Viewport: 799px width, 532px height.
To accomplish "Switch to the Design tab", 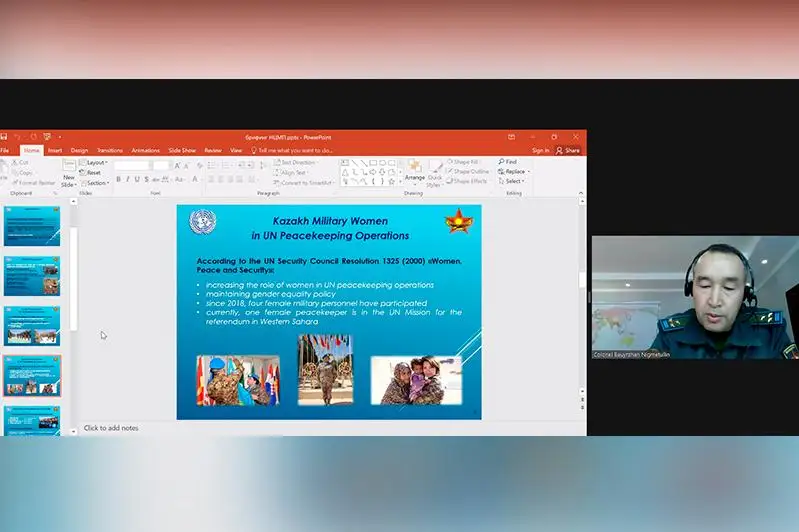I will [79, 150].
